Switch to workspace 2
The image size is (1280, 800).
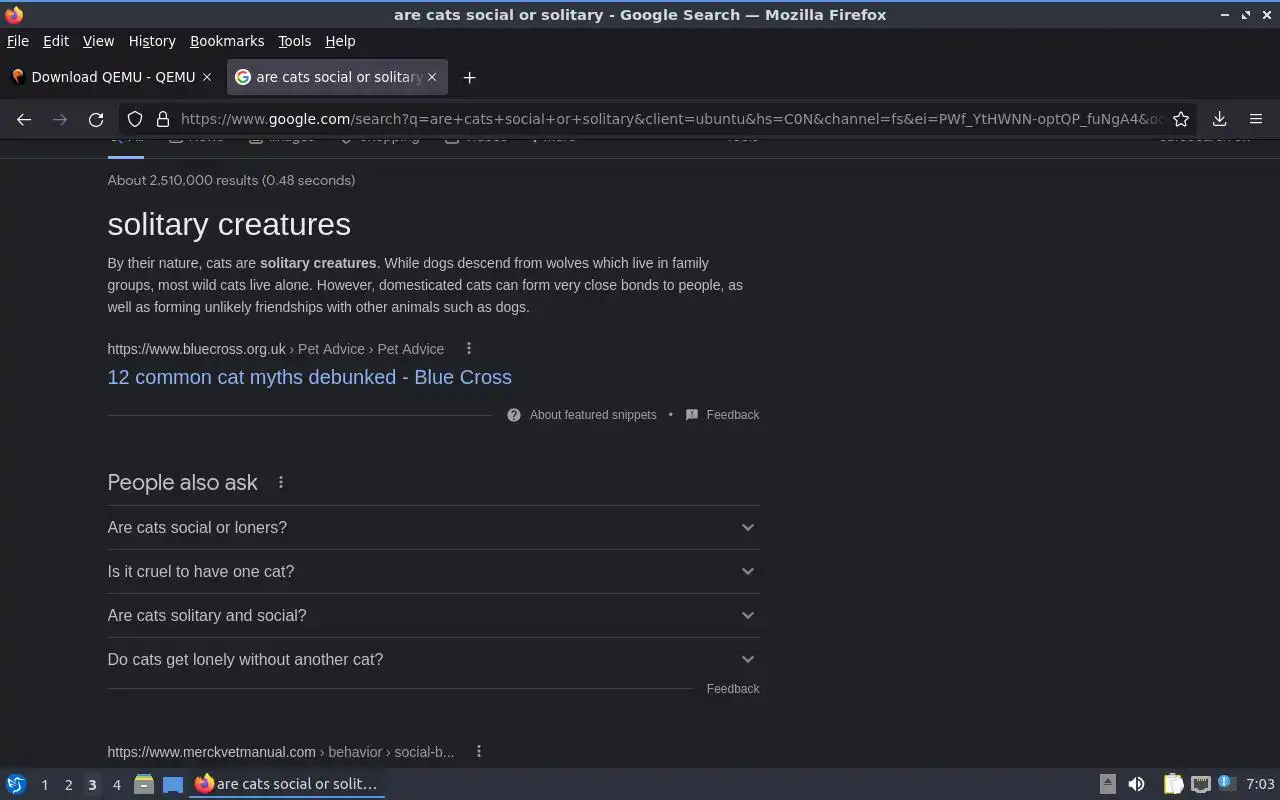tap(68, 785)
